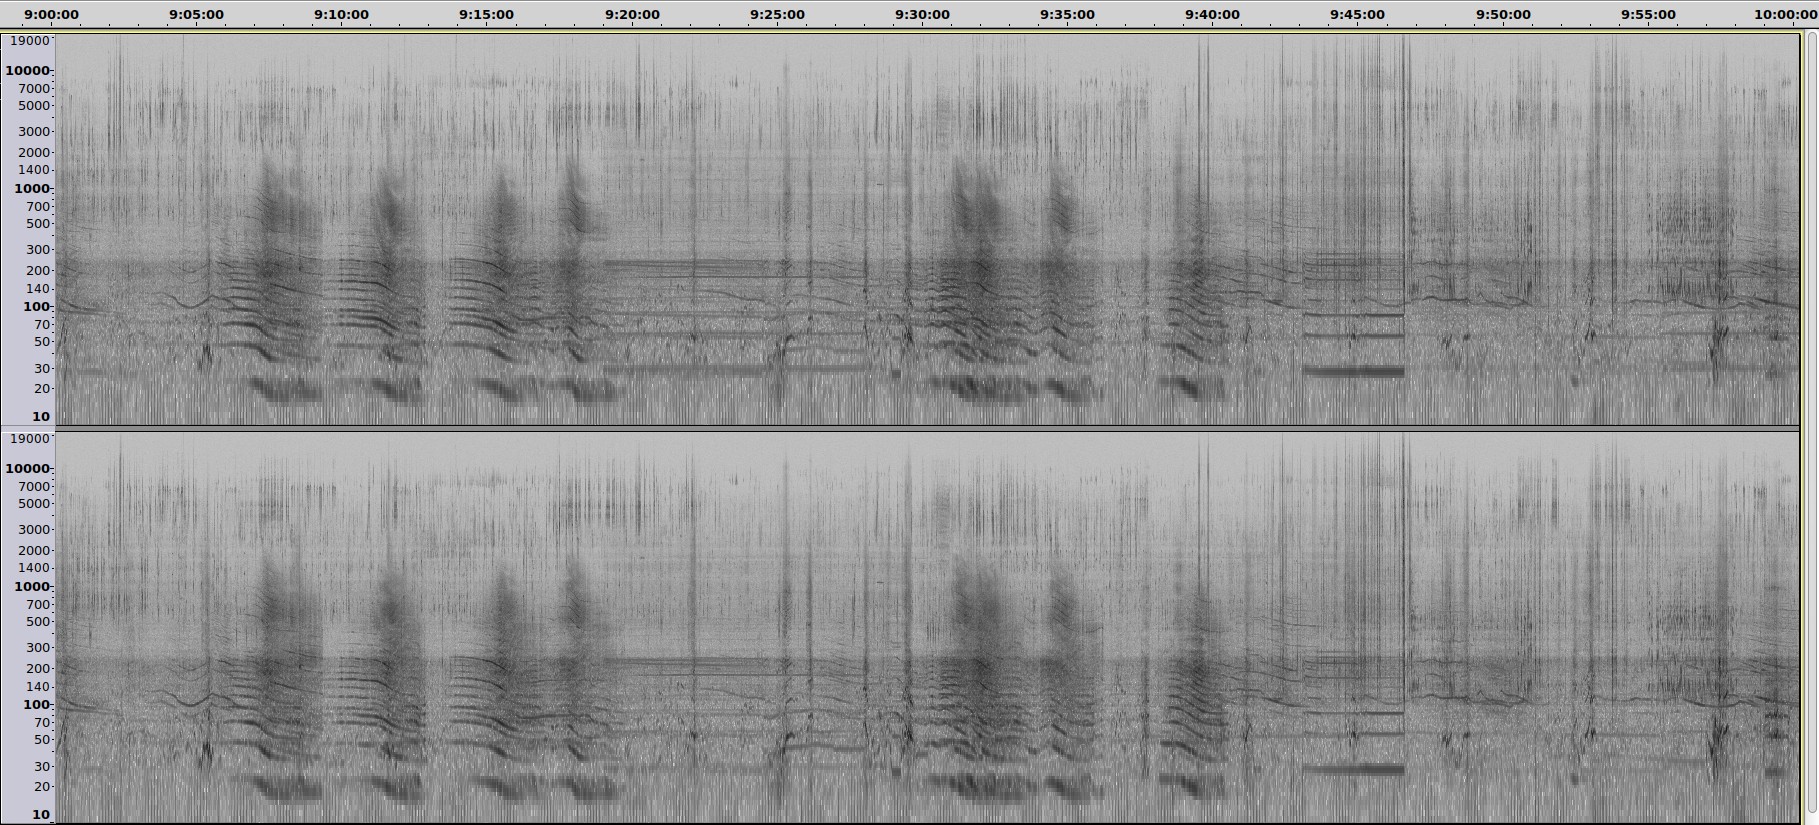Jump to 9:05:00 on the time ruler
Viewport: 1819px width, 825px height.
196,14
